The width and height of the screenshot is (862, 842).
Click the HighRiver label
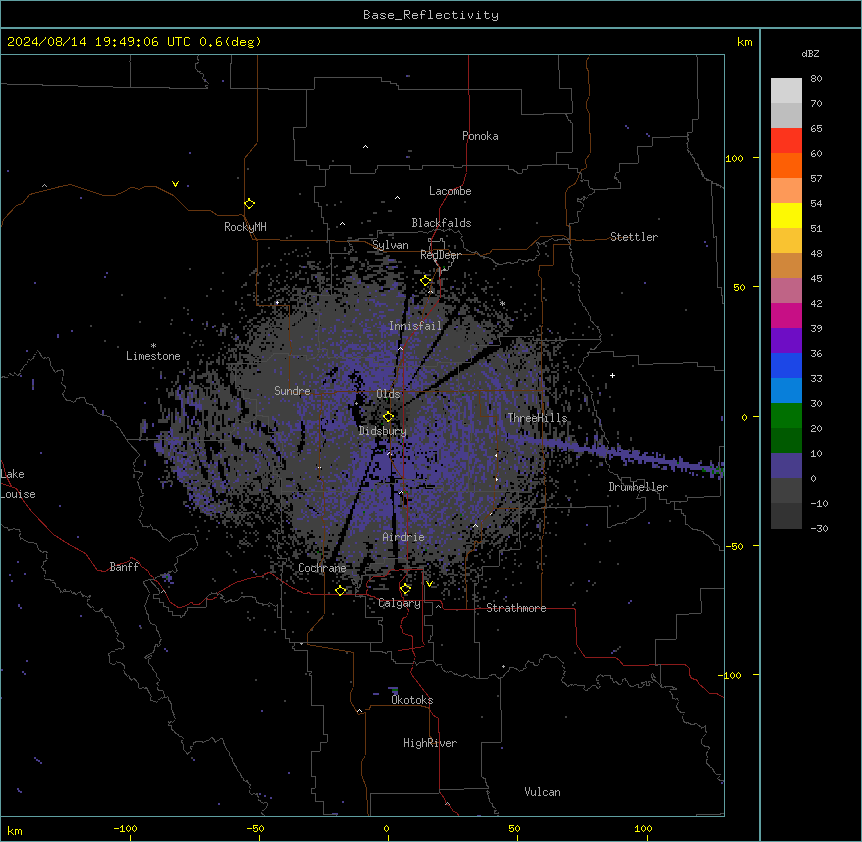click(430, 743)
